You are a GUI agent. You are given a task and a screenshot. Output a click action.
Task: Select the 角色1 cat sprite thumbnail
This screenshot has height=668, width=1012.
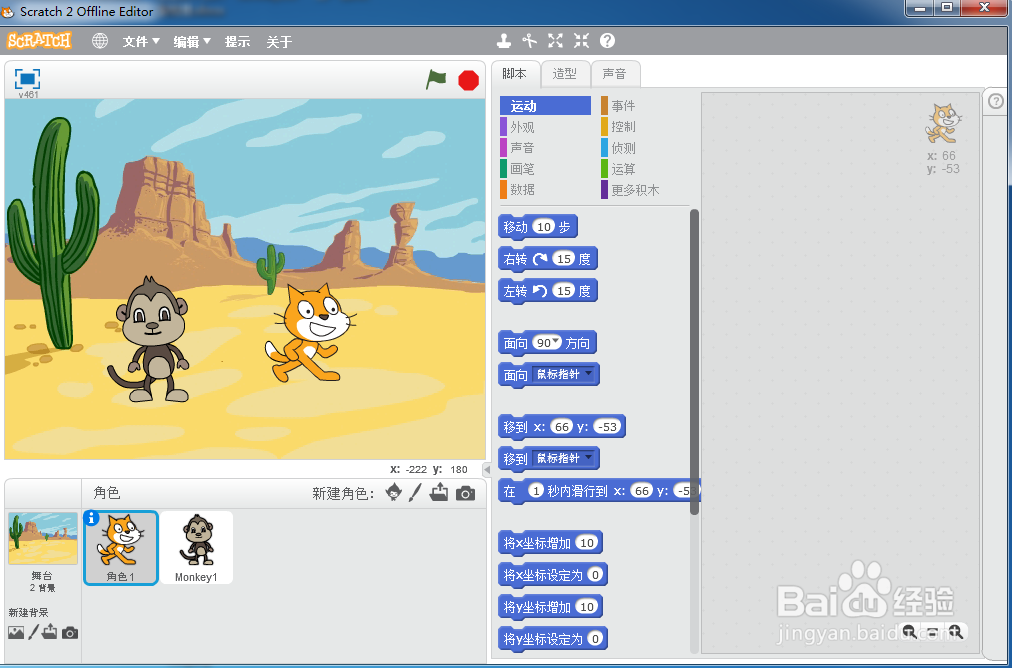point(121,547)
